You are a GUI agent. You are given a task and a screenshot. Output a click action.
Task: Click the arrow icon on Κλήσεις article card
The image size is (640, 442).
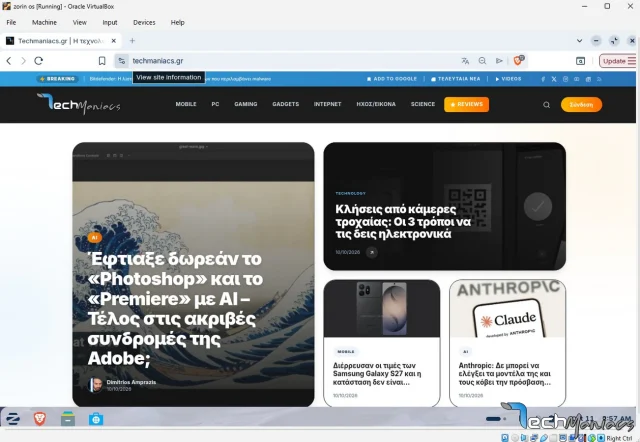[x=371, y=253]
